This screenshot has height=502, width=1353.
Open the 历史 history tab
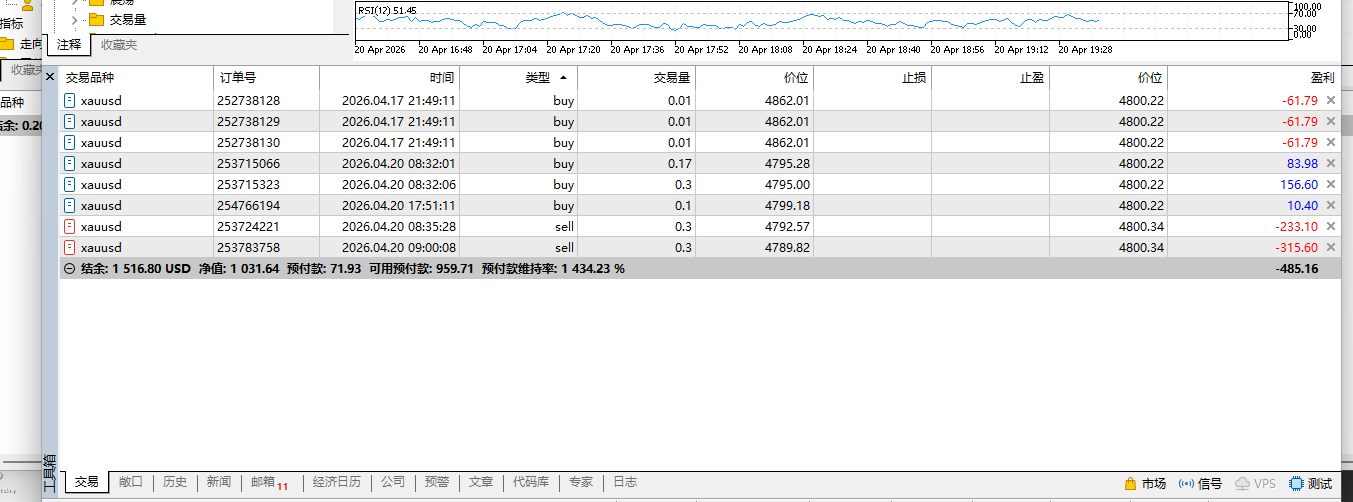(175, 482)
